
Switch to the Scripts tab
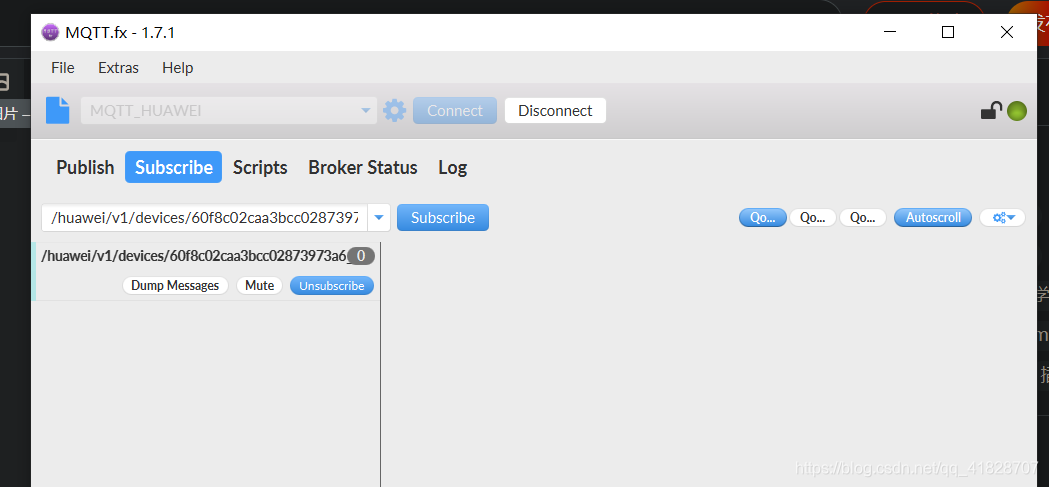(260, 167)
